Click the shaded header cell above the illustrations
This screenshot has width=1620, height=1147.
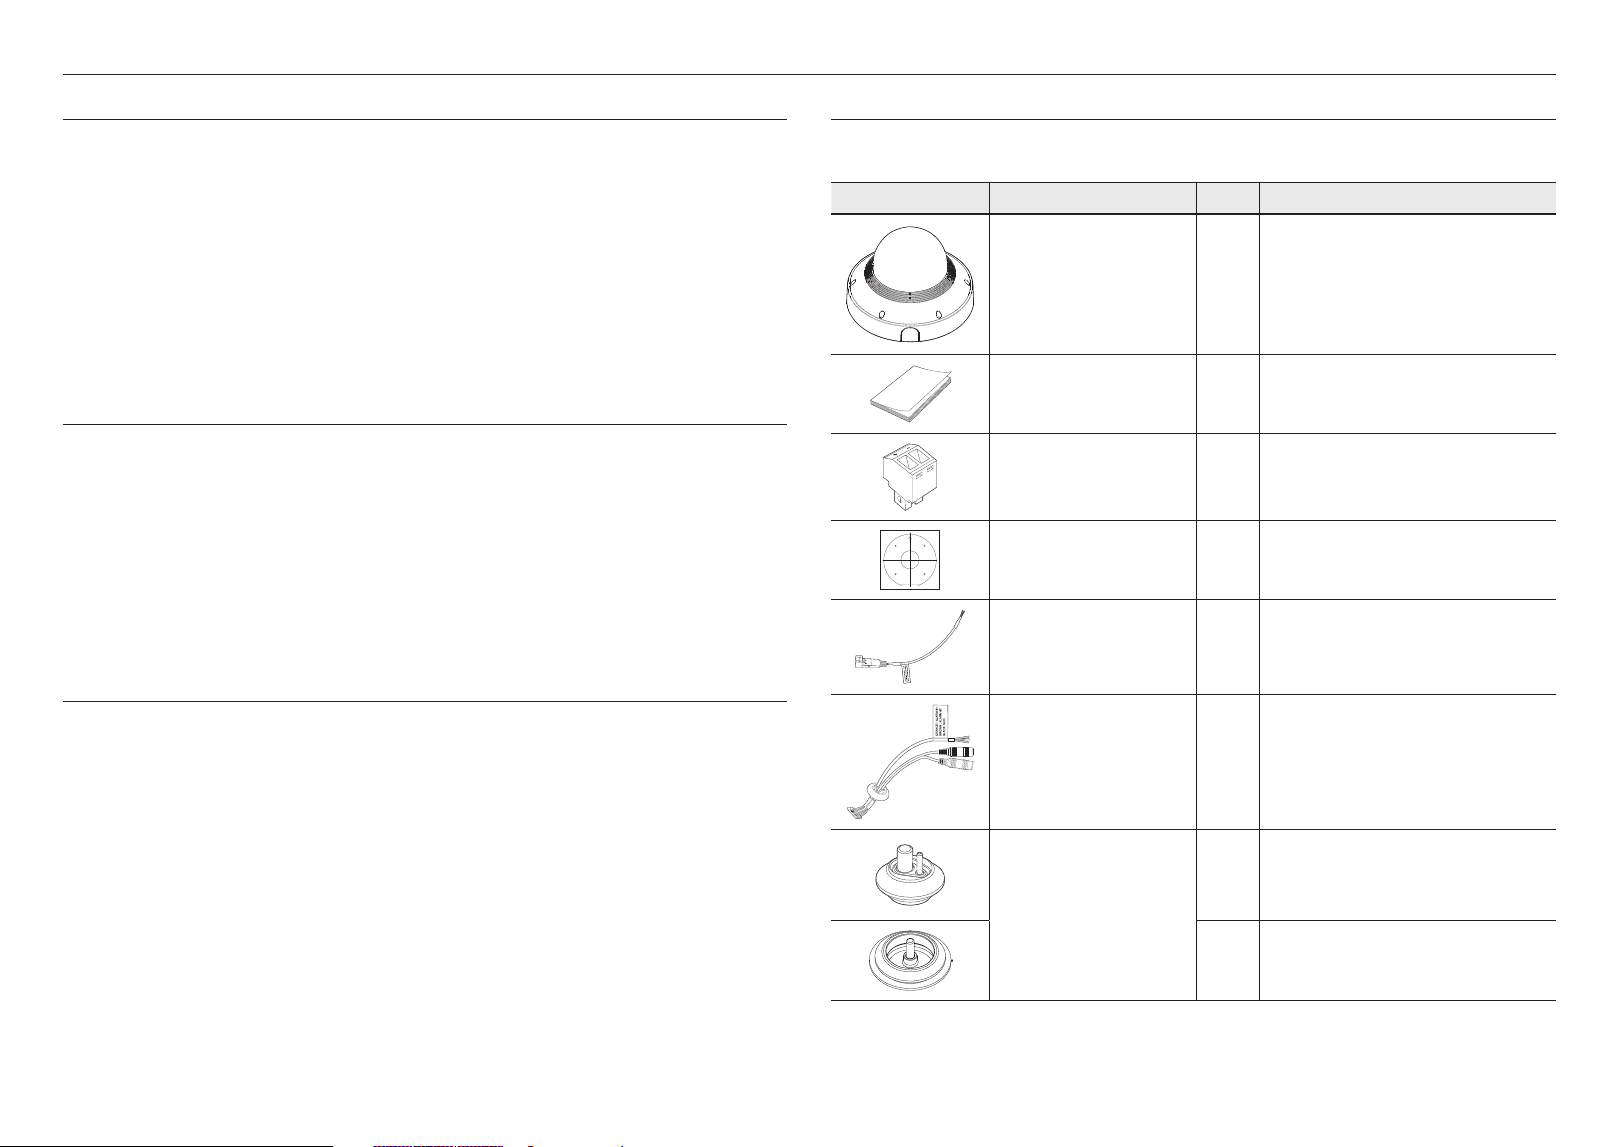(x=909, y=198)
